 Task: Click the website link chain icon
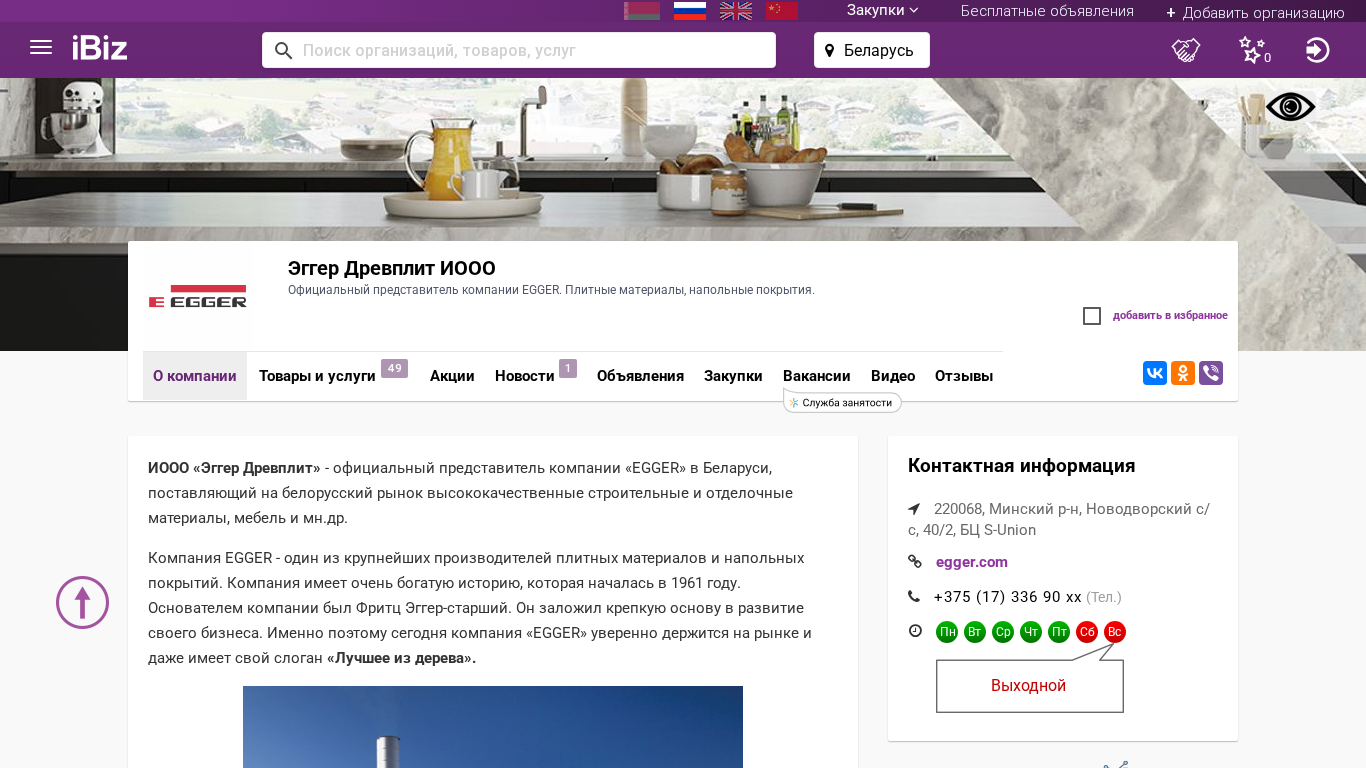click(x=914, y=562)
